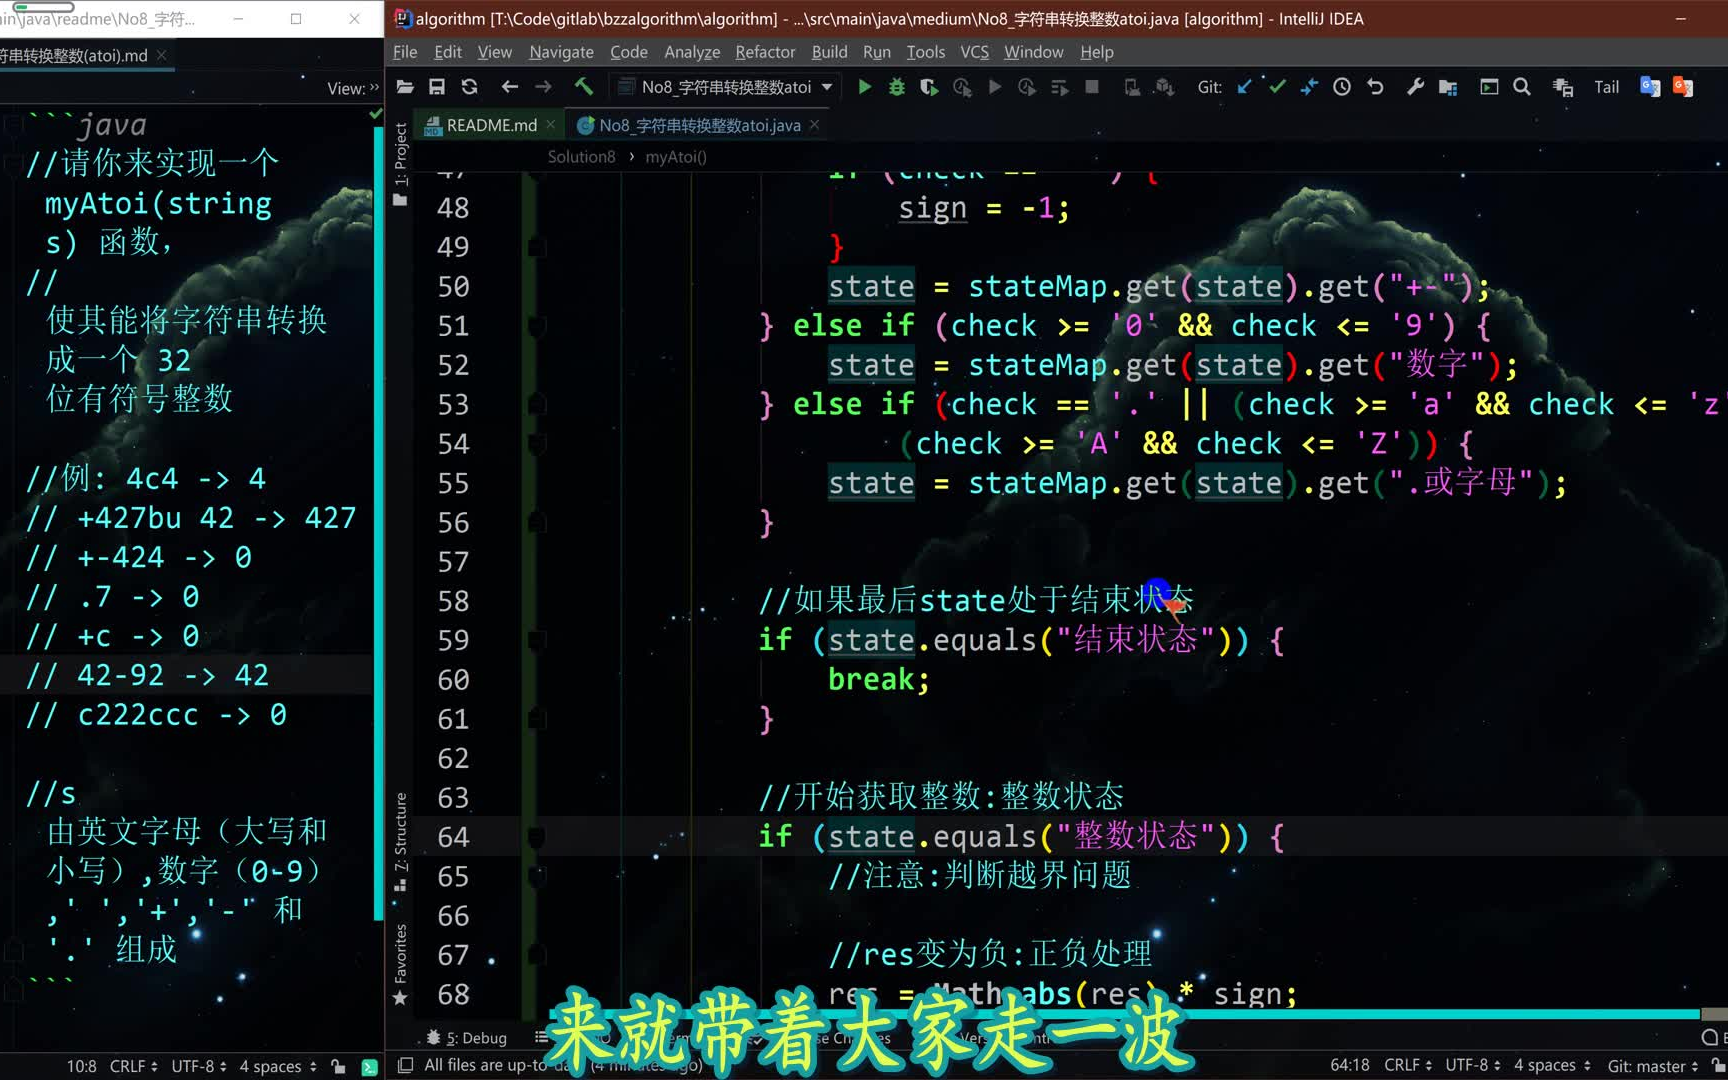Open file folder icon in IntelliJ toolbar
1728x1080 pixels.
click(405, 87)
